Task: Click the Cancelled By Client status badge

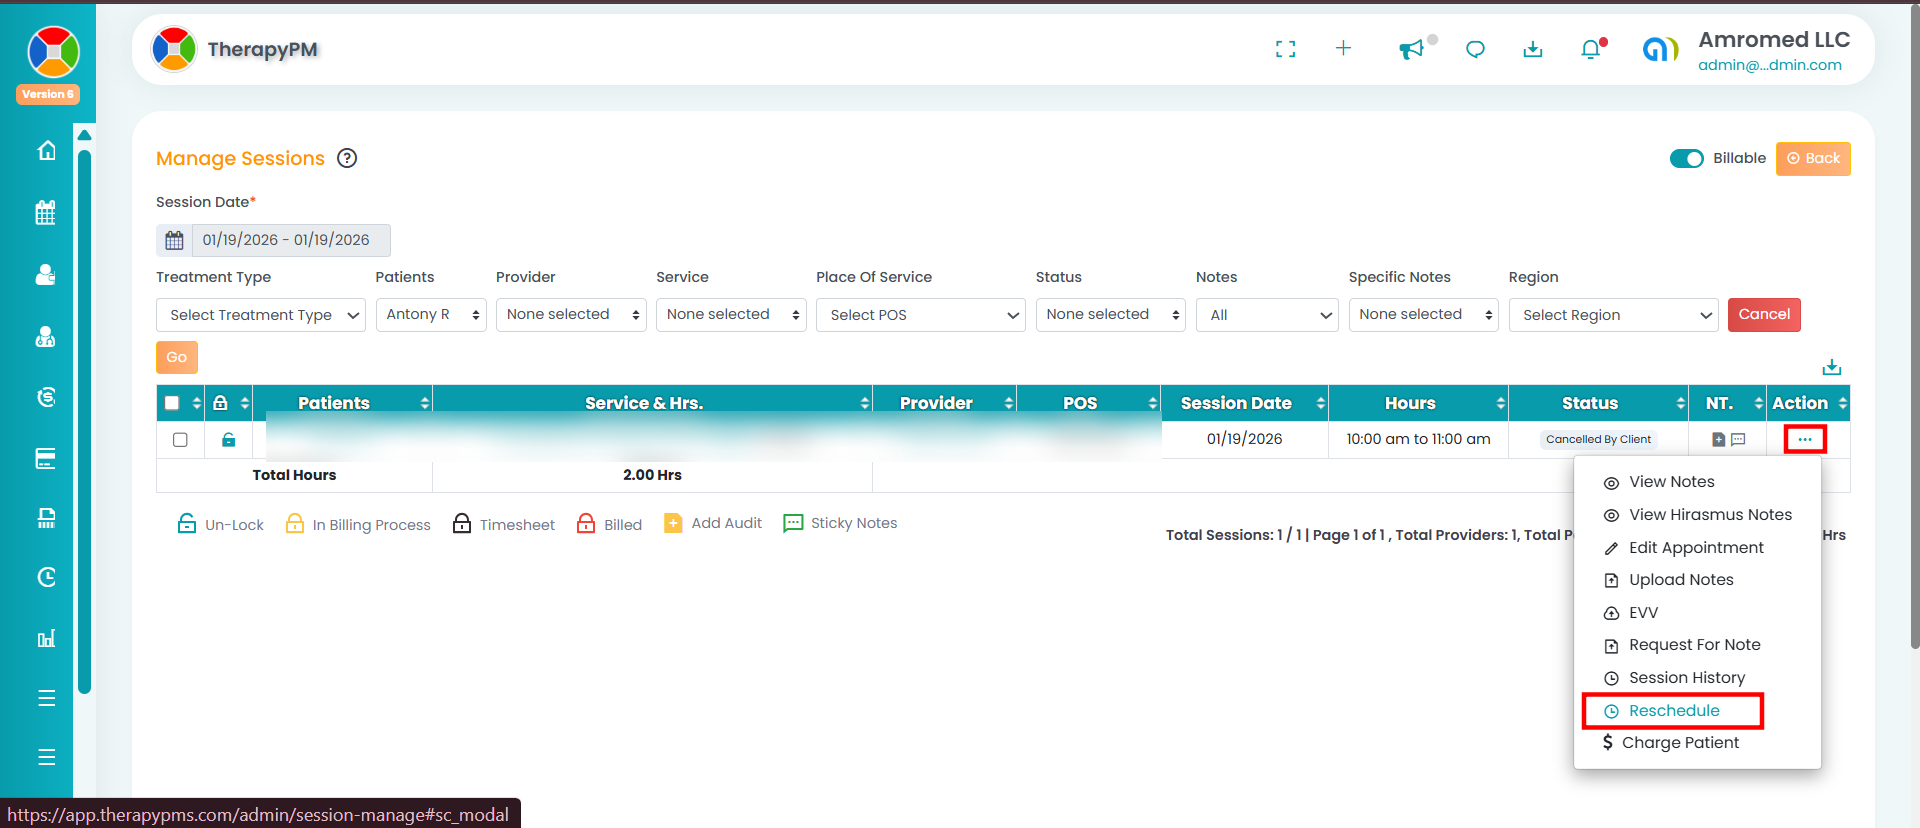Action: 1598,439
